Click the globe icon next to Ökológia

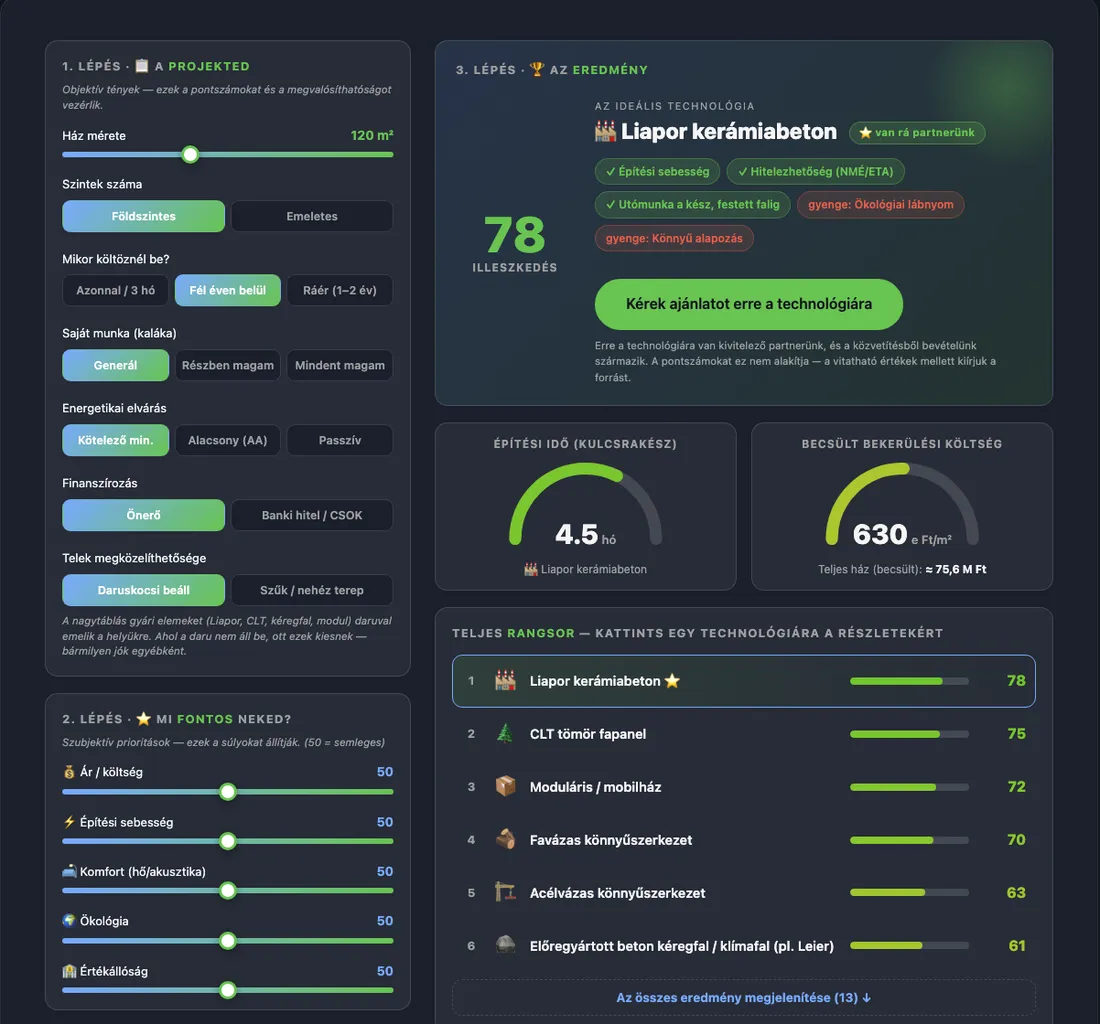[69, 920]
